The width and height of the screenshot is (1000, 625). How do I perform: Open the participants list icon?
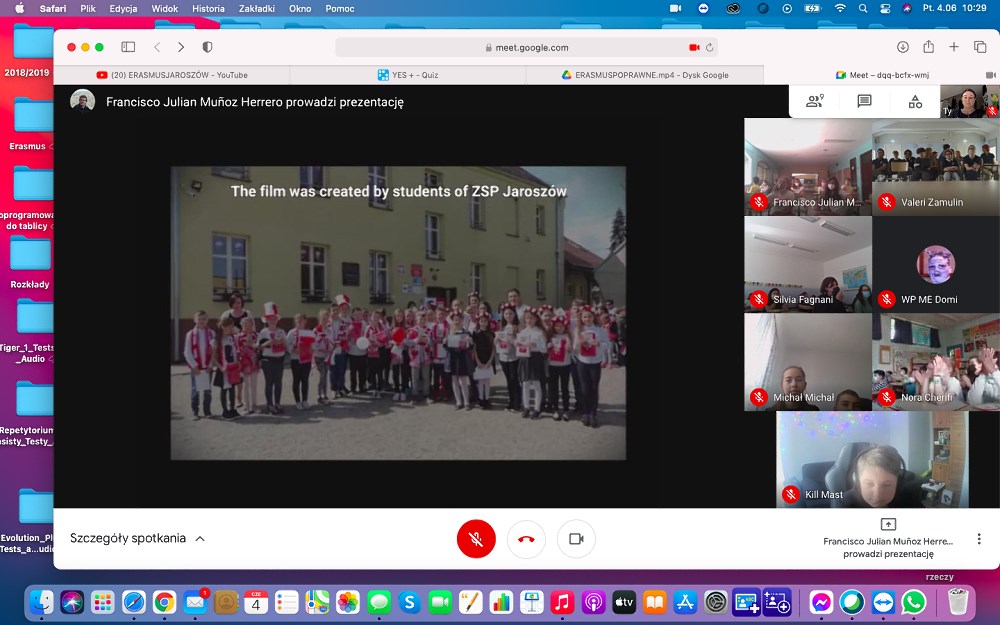[x=814, y=101]
